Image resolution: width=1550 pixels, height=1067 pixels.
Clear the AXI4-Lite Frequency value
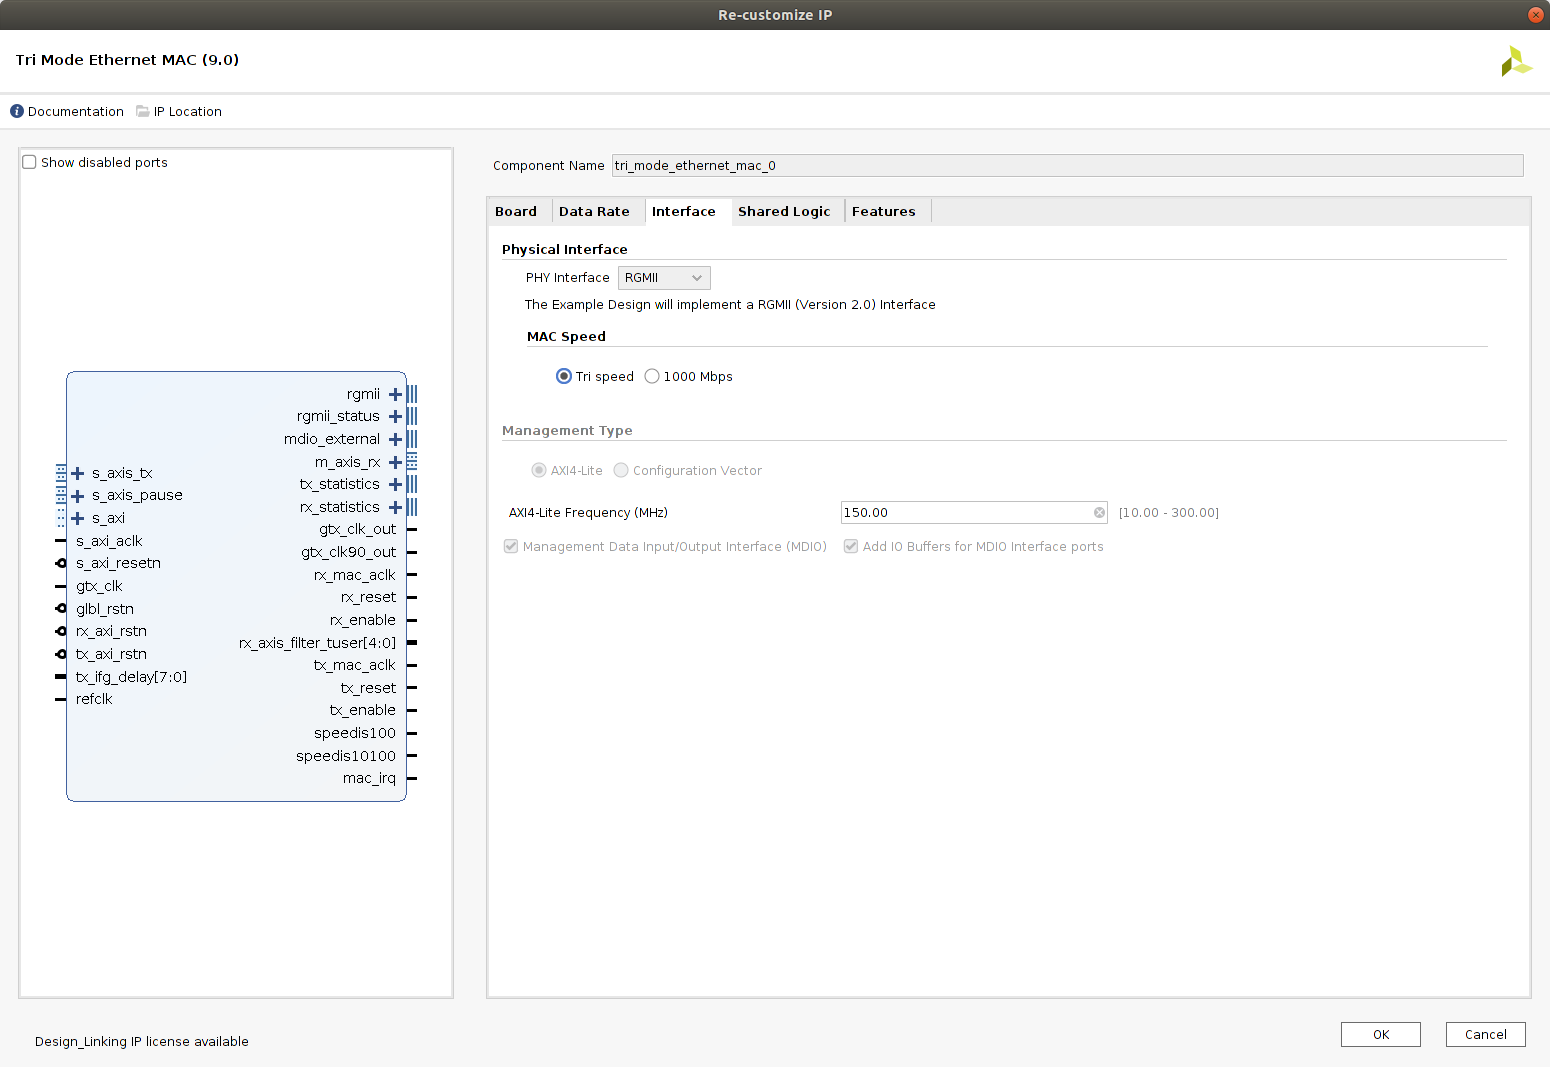click(1100, 513)
